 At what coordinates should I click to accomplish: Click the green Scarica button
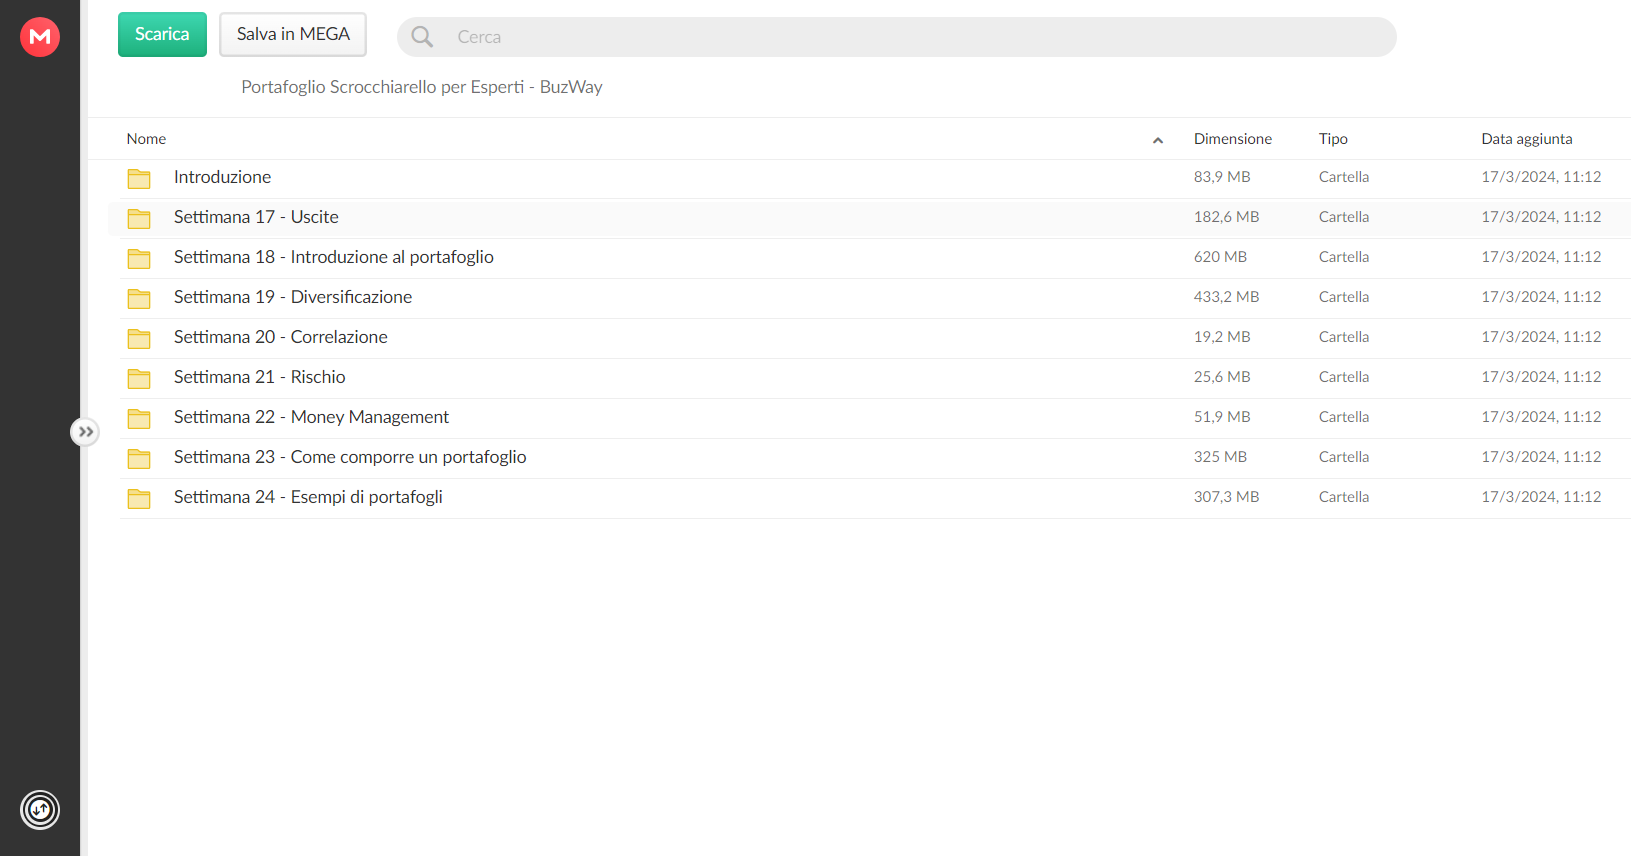(x=162, y=34)
